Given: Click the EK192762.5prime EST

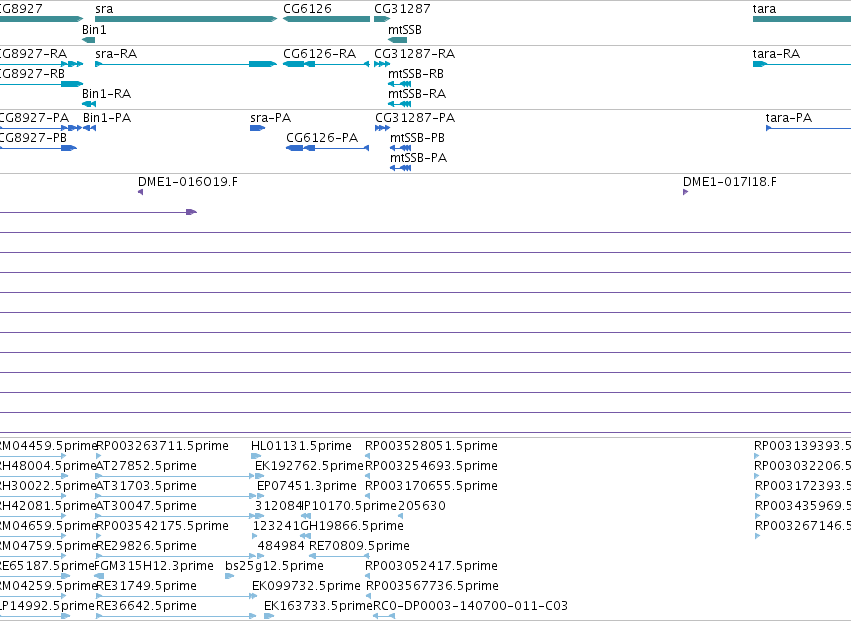Looking at the screenshot, I should (259, 476).
